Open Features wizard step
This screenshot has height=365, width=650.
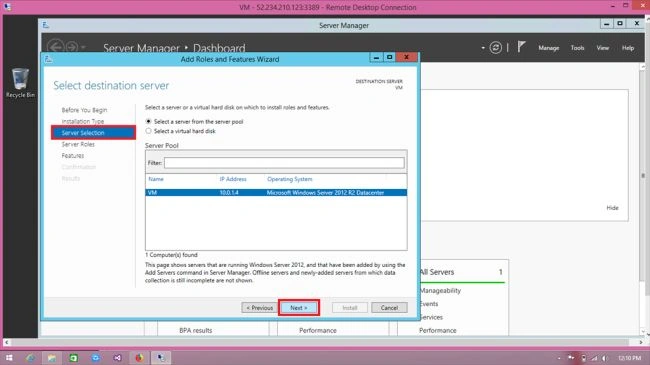coord(73,156)
